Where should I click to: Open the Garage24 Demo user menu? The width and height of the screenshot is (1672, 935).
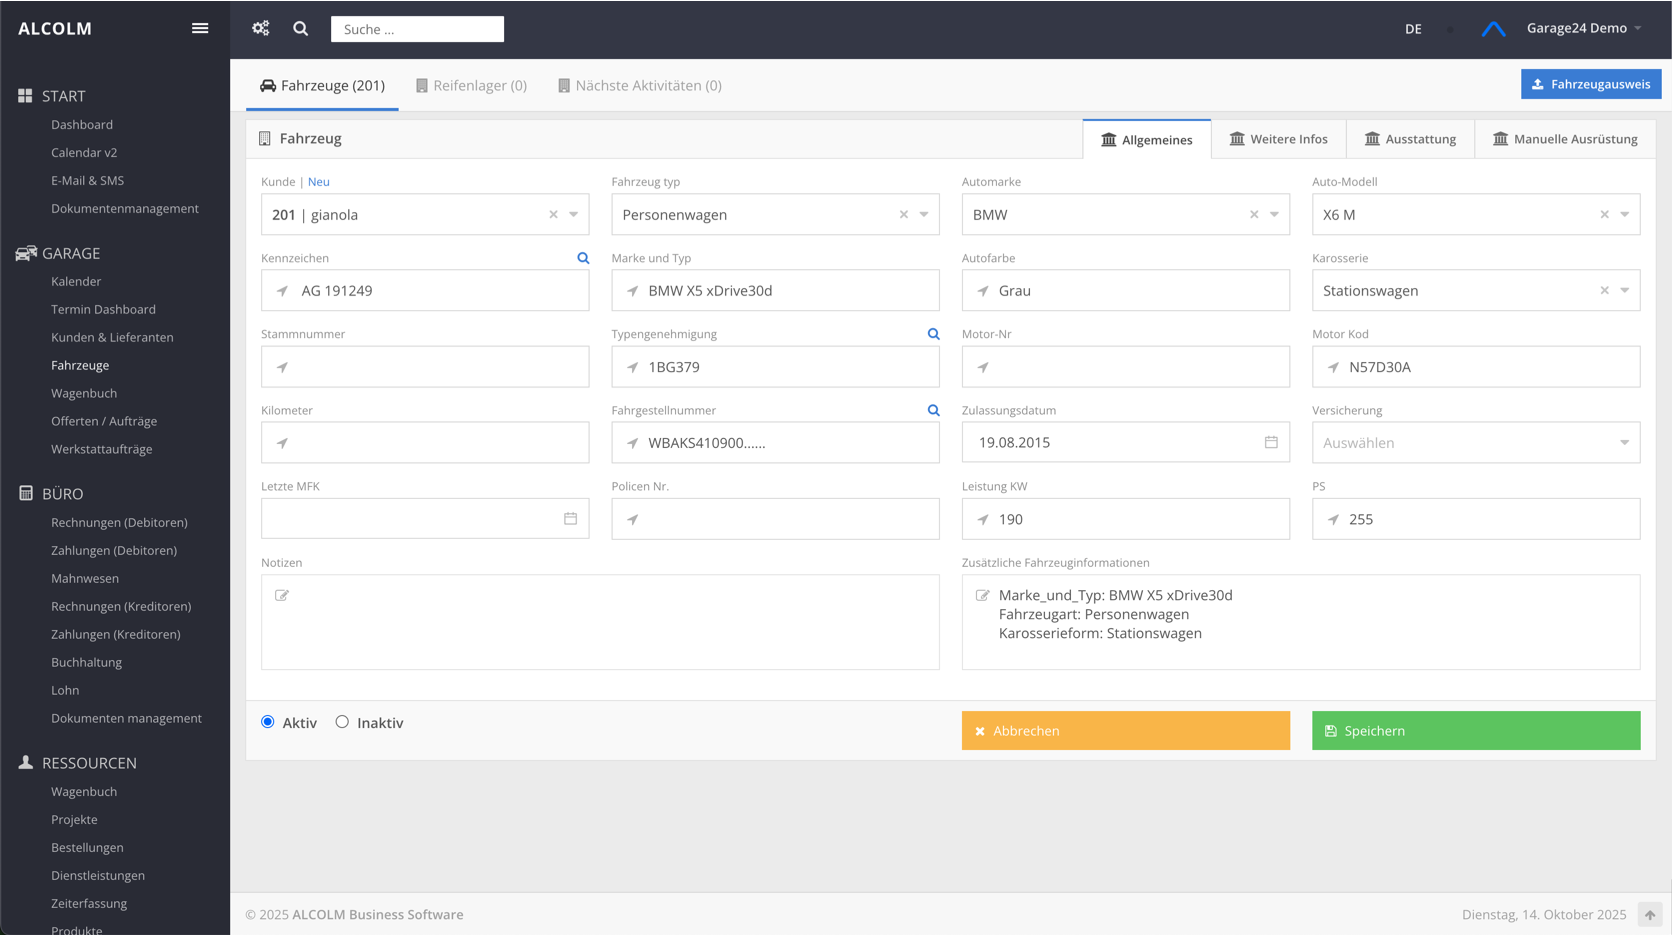point(1583,28)
